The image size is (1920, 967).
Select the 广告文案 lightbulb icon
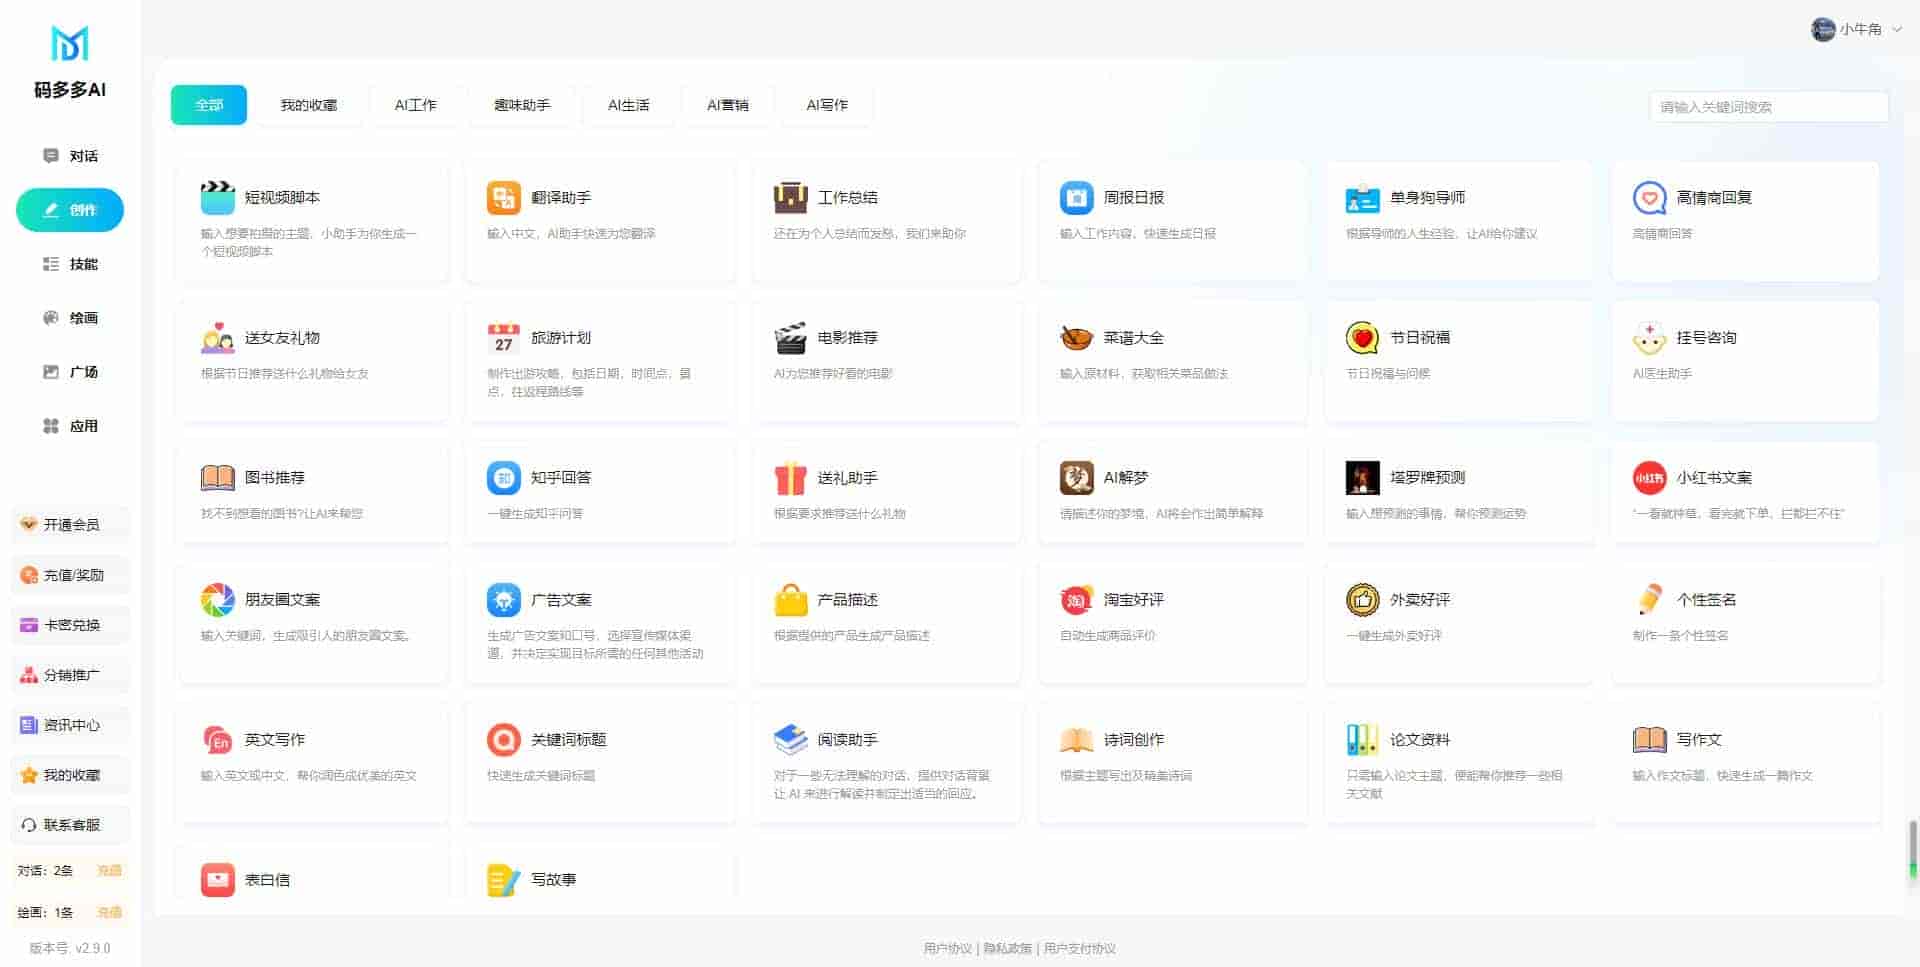click(x=503, y=599)
